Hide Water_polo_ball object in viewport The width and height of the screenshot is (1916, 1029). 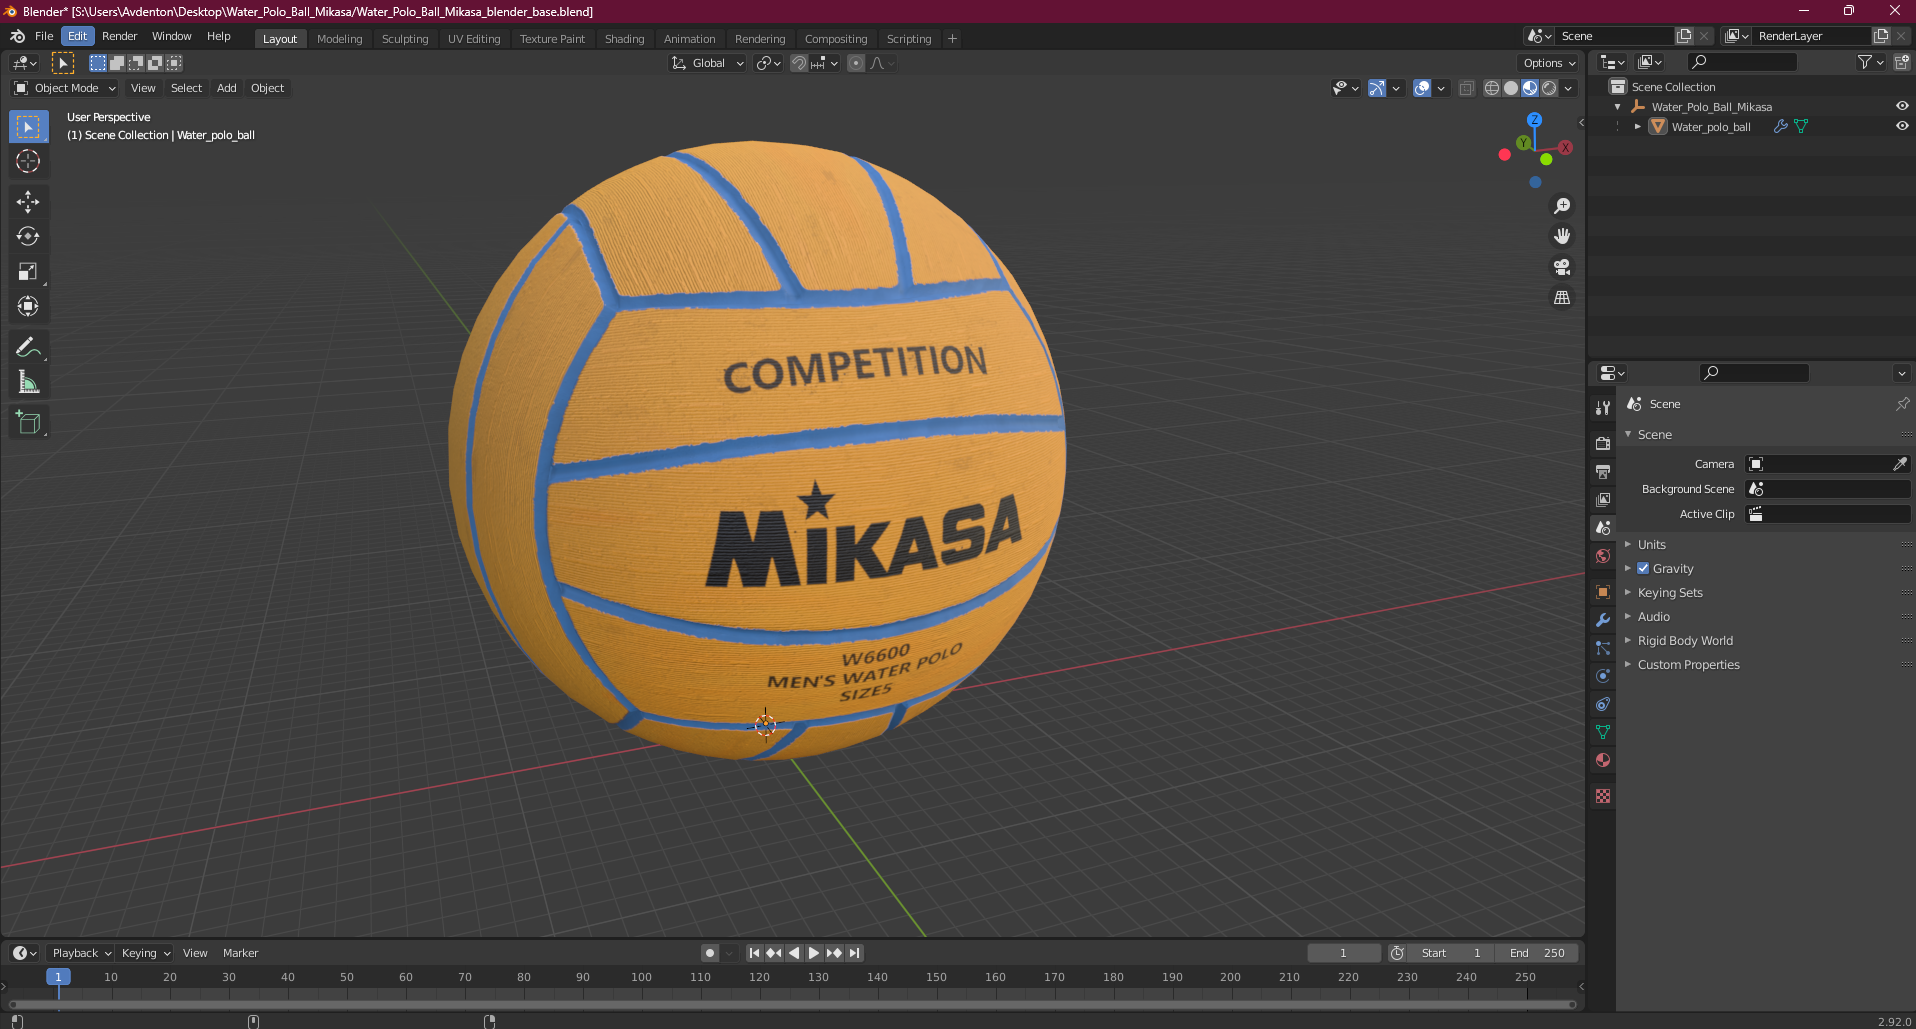point(1902,126)
